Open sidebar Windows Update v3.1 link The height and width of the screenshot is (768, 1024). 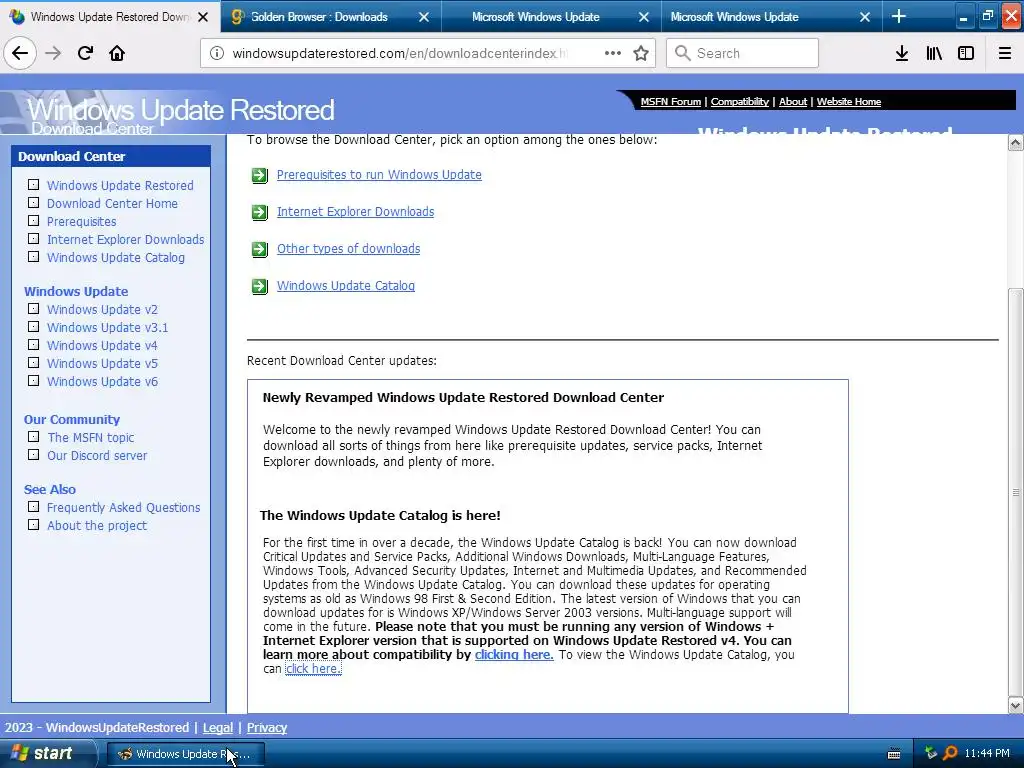pyautogui.click(x=108, y=328)
